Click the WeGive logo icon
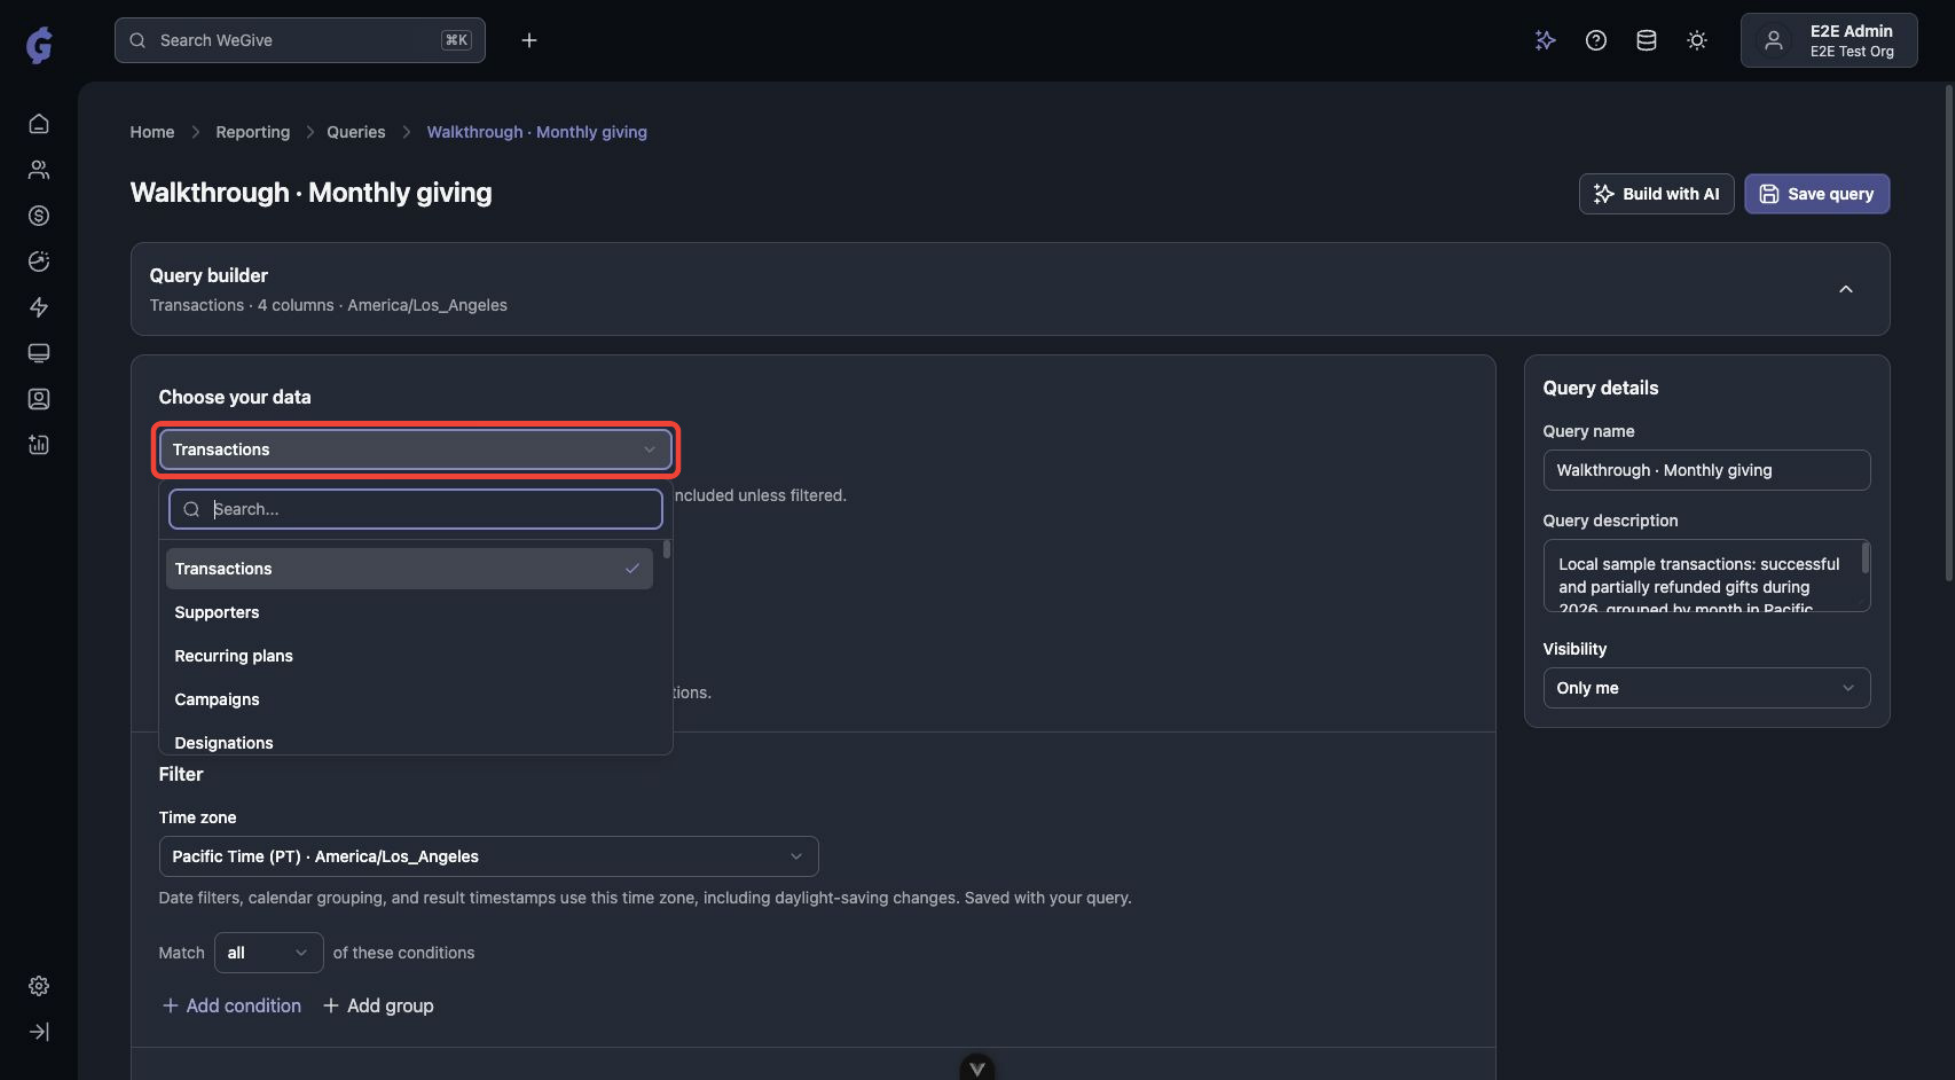 [x=39, y=44]
